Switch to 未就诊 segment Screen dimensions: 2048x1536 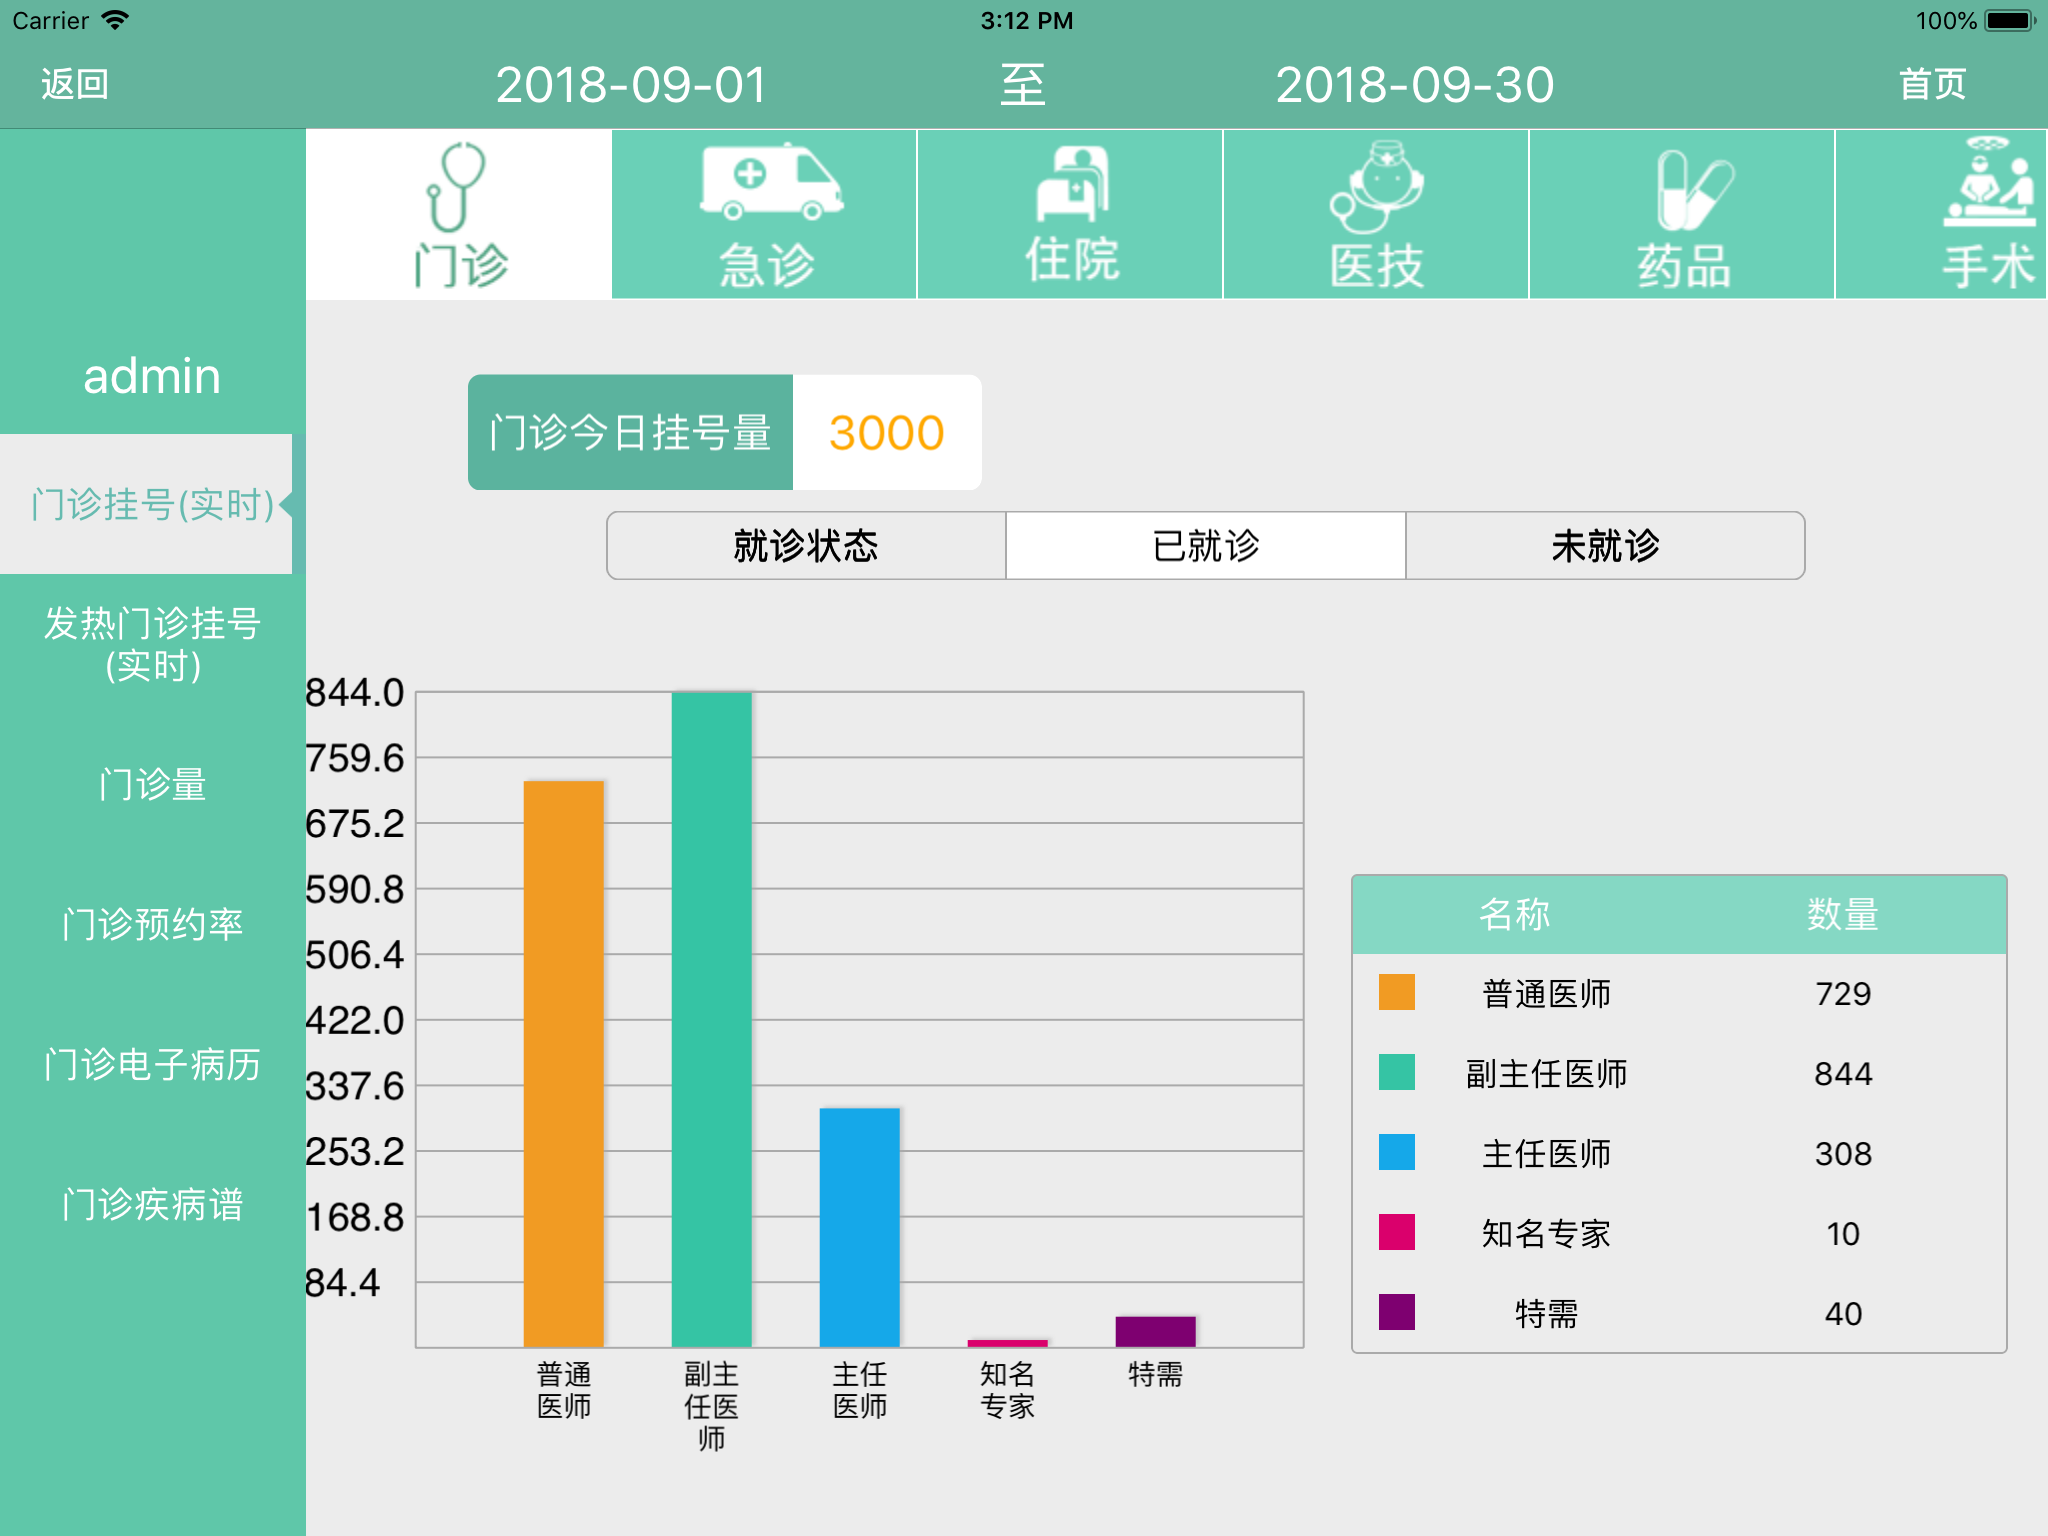(x=1605, y=546)
